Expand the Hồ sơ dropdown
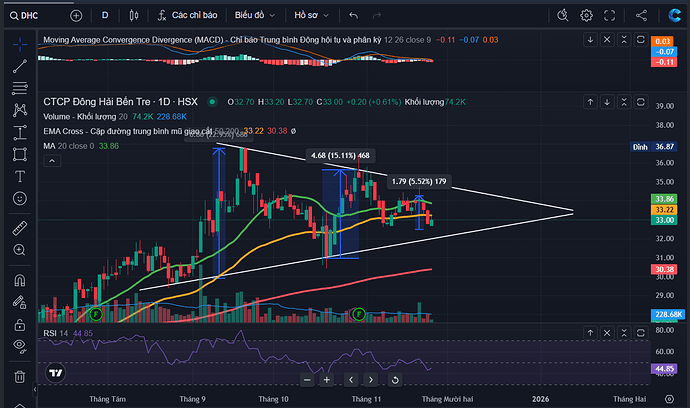The width and height of the screenshot is (690, 408). click(312, 15)
